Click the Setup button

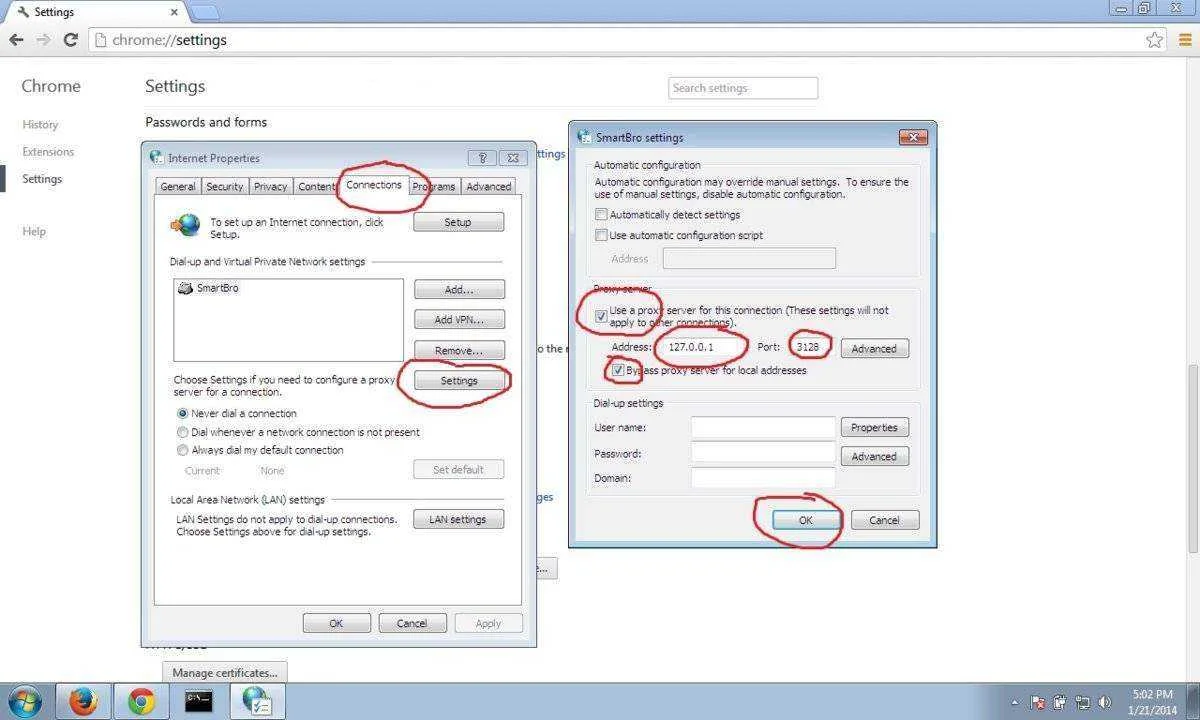(458, 222)
